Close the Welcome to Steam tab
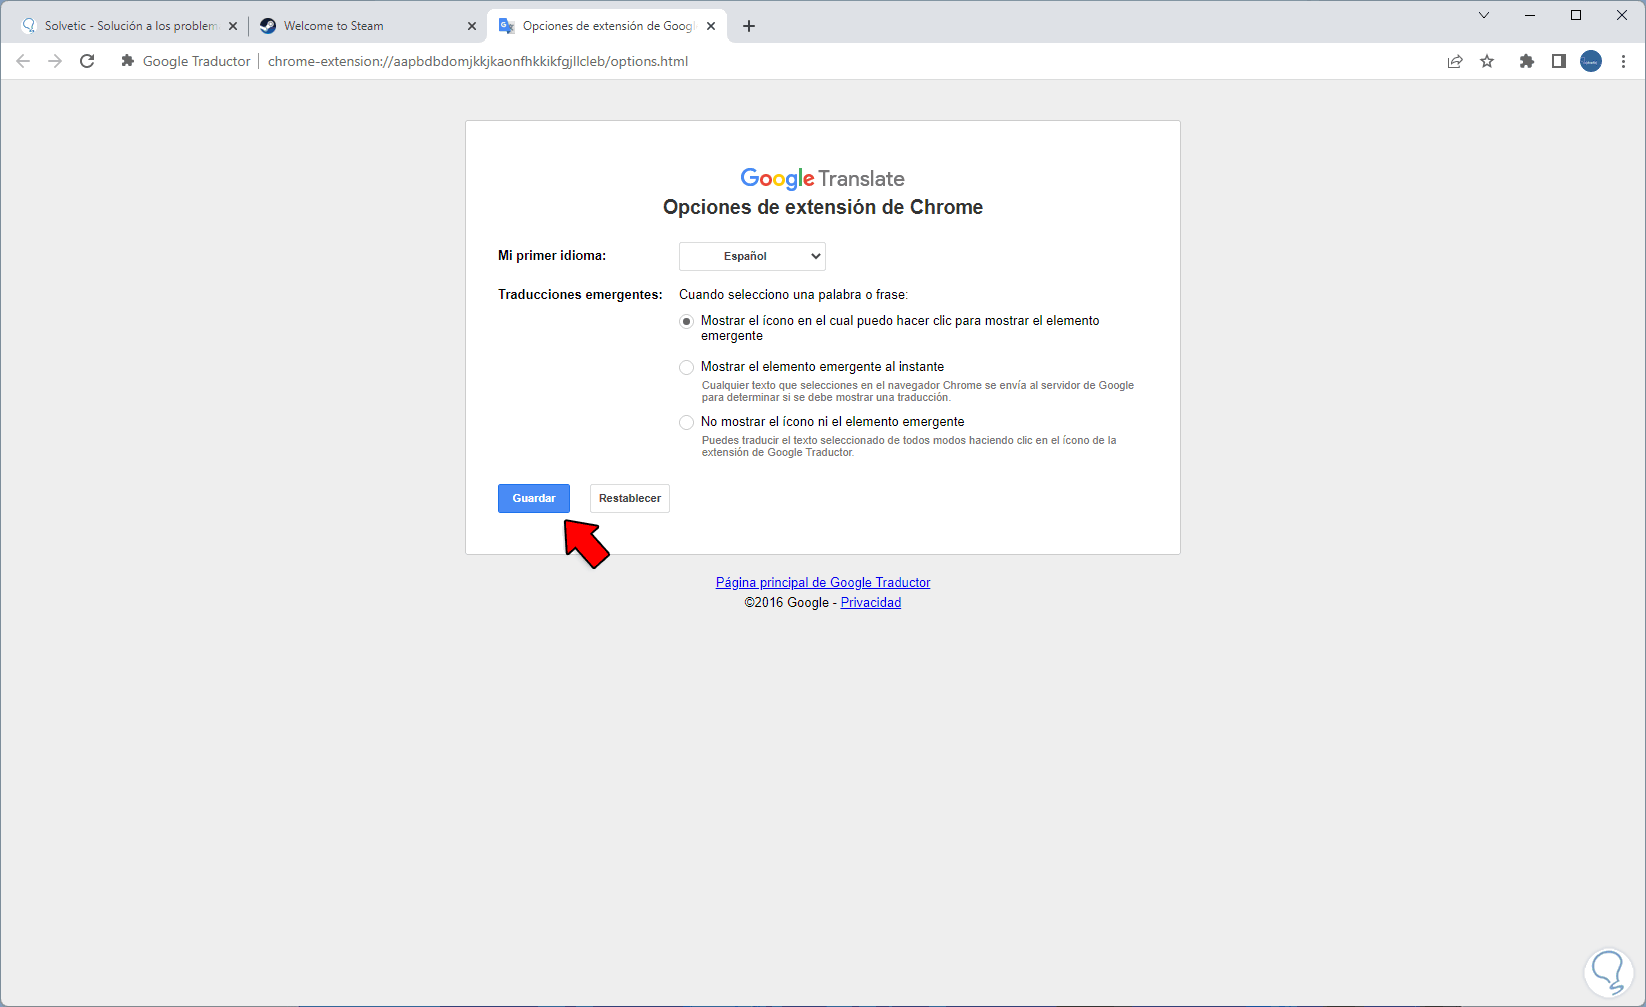This screenshot has height=1007, width=1646. (472, 26)
